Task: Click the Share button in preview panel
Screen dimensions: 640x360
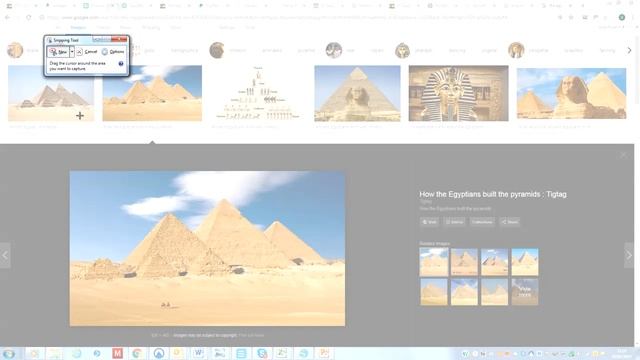Action: [510, 222]
